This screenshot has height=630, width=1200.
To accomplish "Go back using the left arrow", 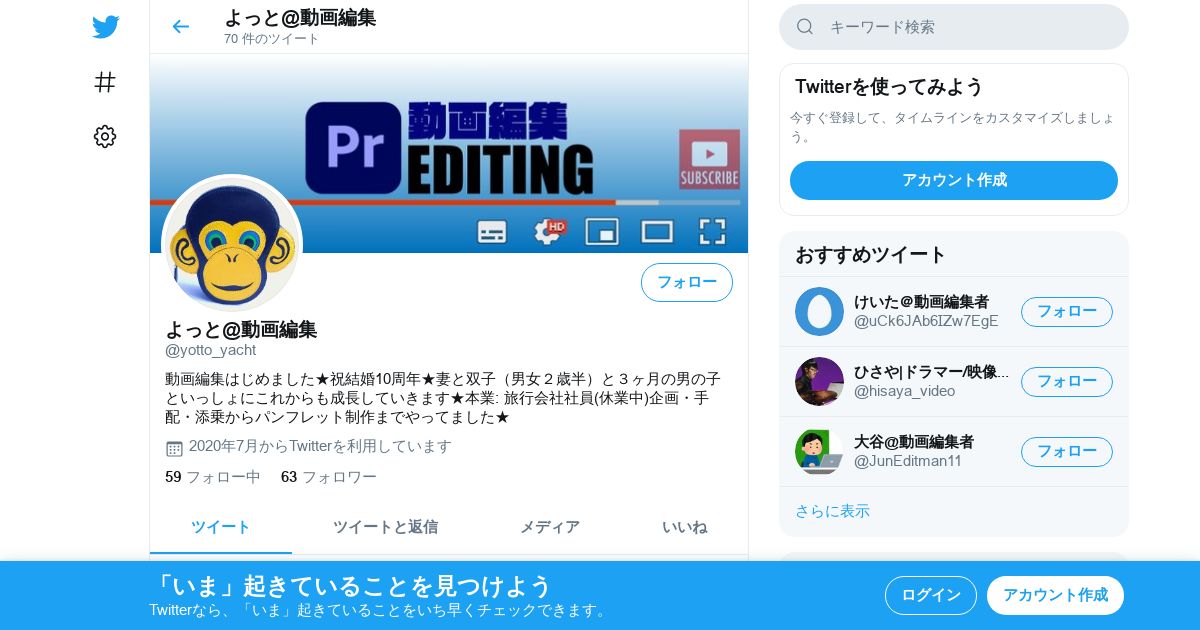I will tap(180, 27).
